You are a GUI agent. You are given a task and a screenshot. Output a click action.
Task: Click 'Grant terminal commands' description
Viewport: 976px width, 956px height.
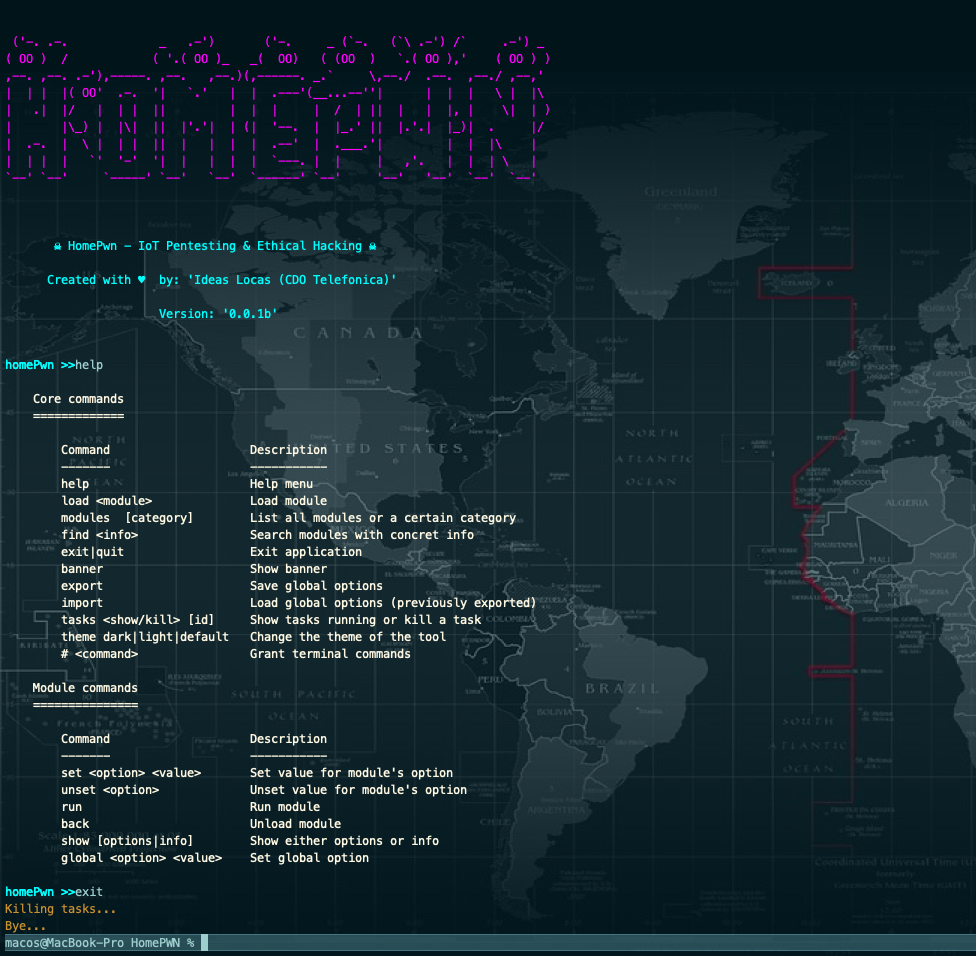tap(330, 654)
